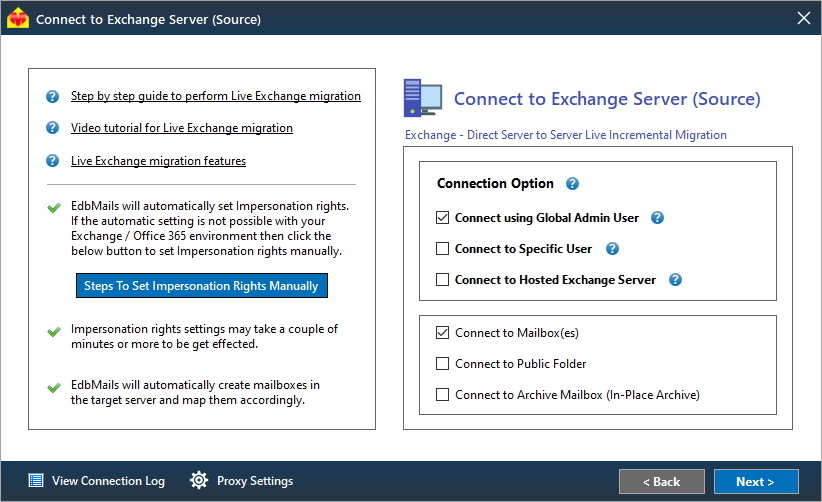
Task: Click the View Connection Log list icon
Action: click(36, 481)
